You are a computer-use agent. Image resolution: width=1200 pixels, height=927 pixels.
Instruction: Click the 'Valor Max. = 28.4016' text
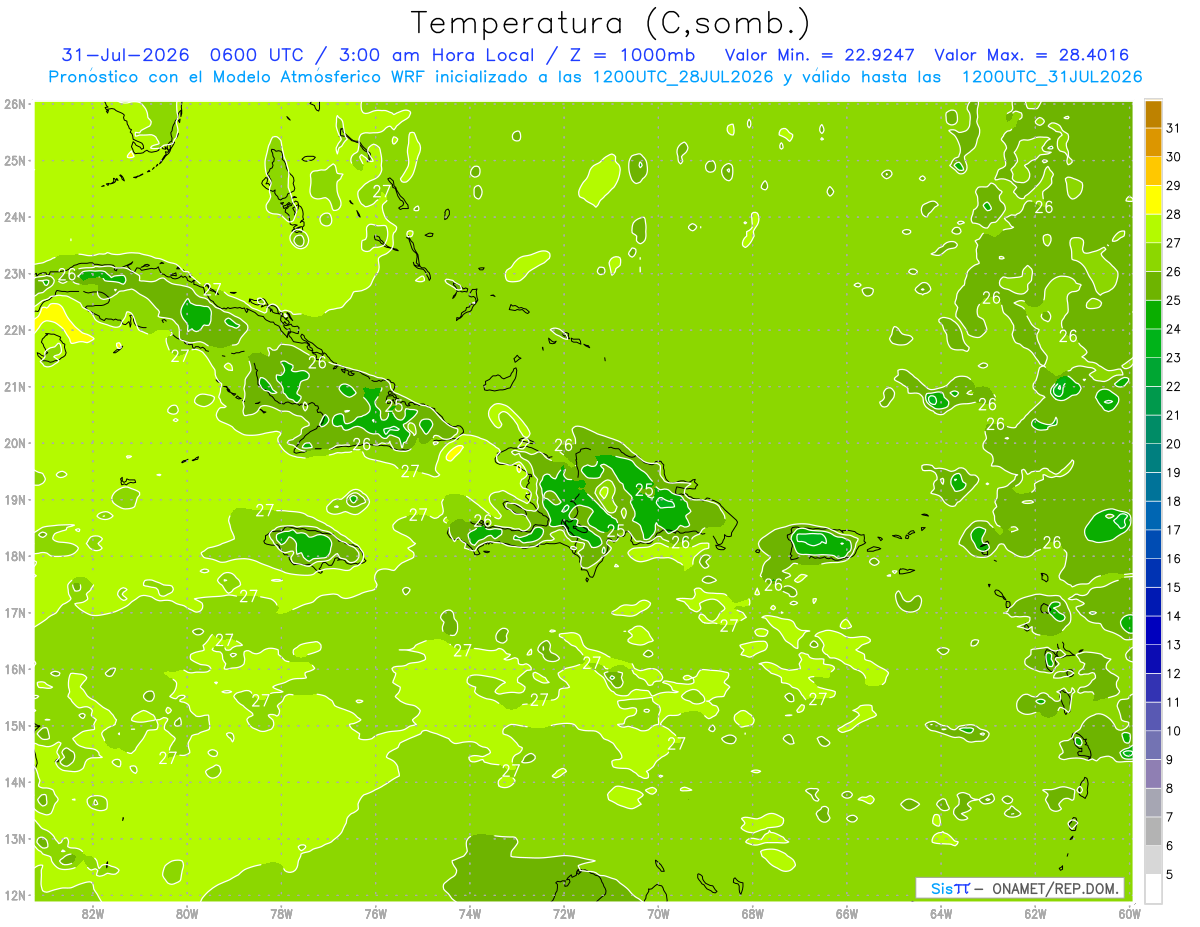(1032, 55)
